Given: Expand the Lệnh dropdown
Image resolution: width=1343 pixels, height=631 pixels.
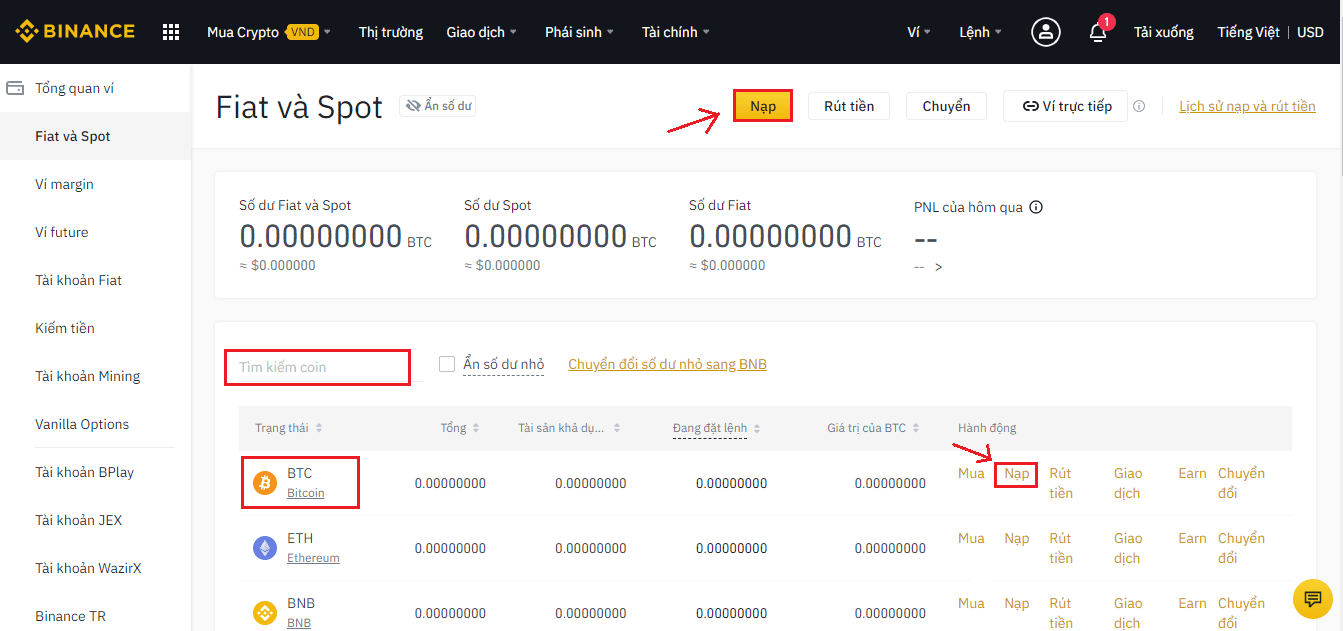Looking at the screenshot, I should (x=981, y=32).
